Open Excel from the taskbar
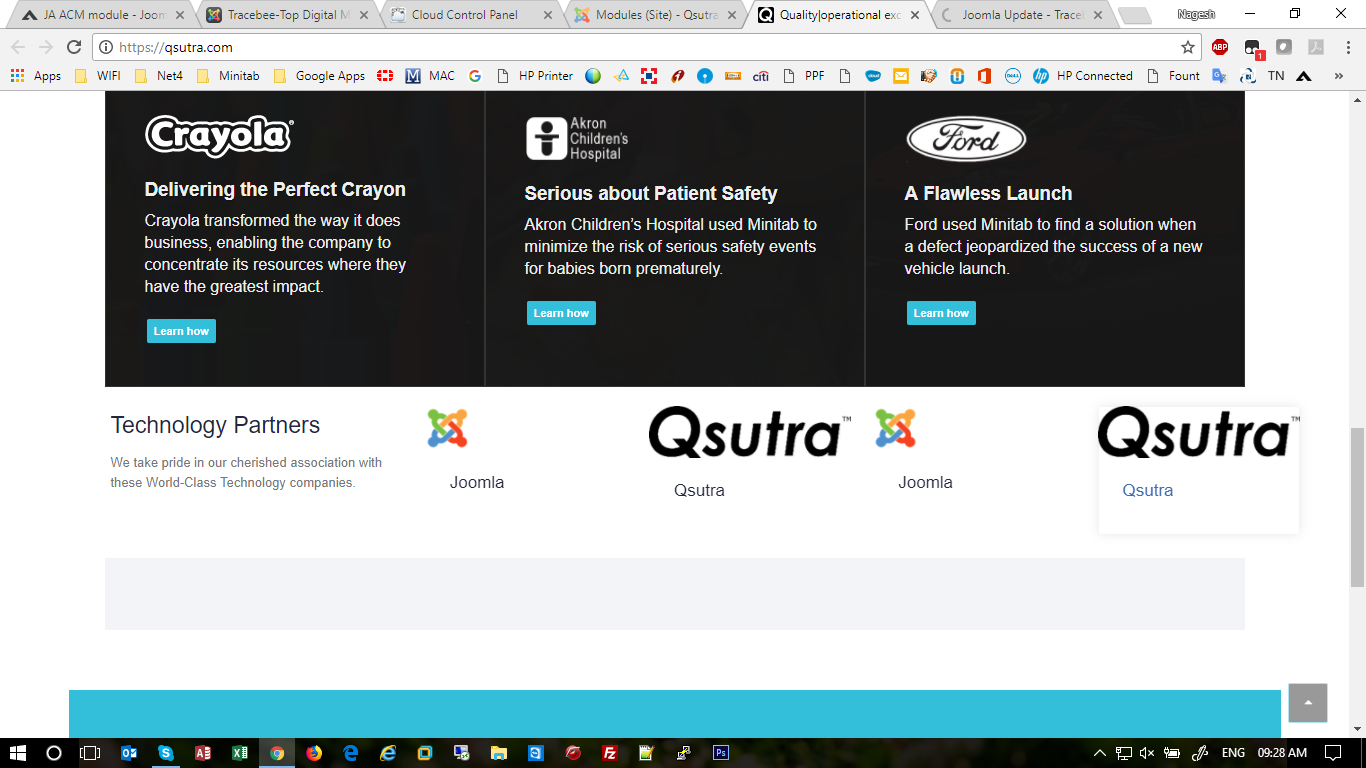This screenshot has width=1366, height=768. 240,753
